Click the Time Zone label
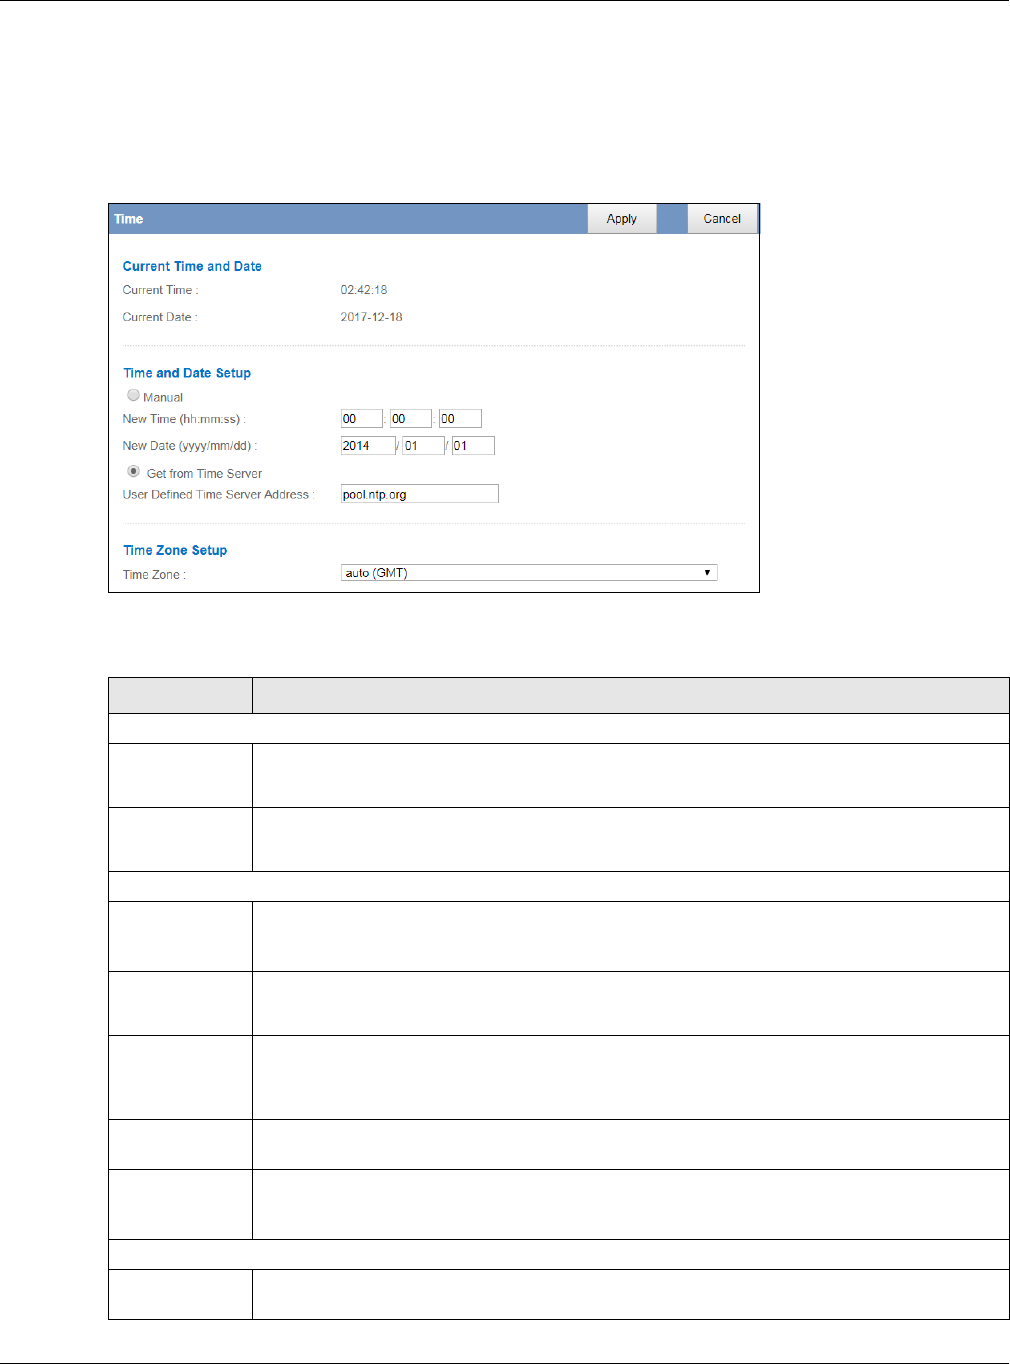This screenshot has width=1010, height=1364. point(154,575)
